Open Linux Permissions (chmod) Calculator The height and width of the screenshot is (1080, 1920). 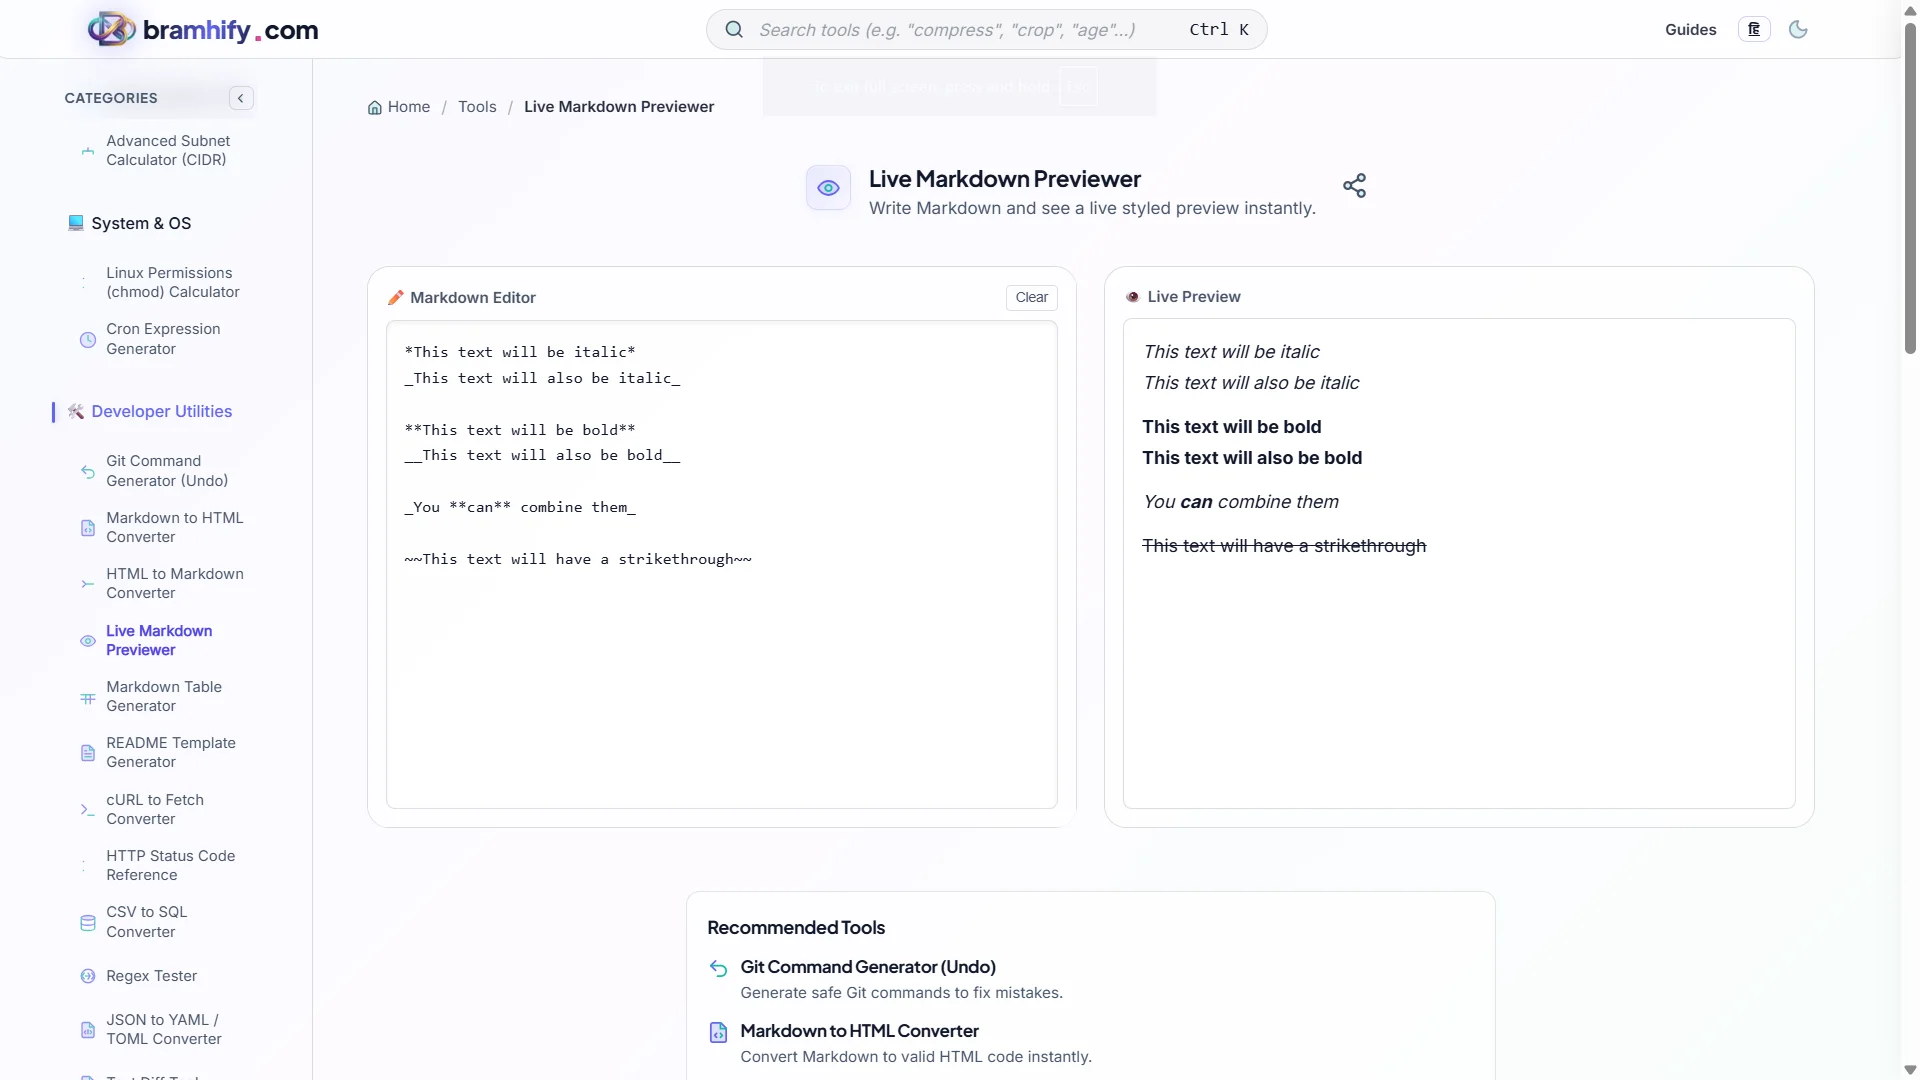(173, 283)
